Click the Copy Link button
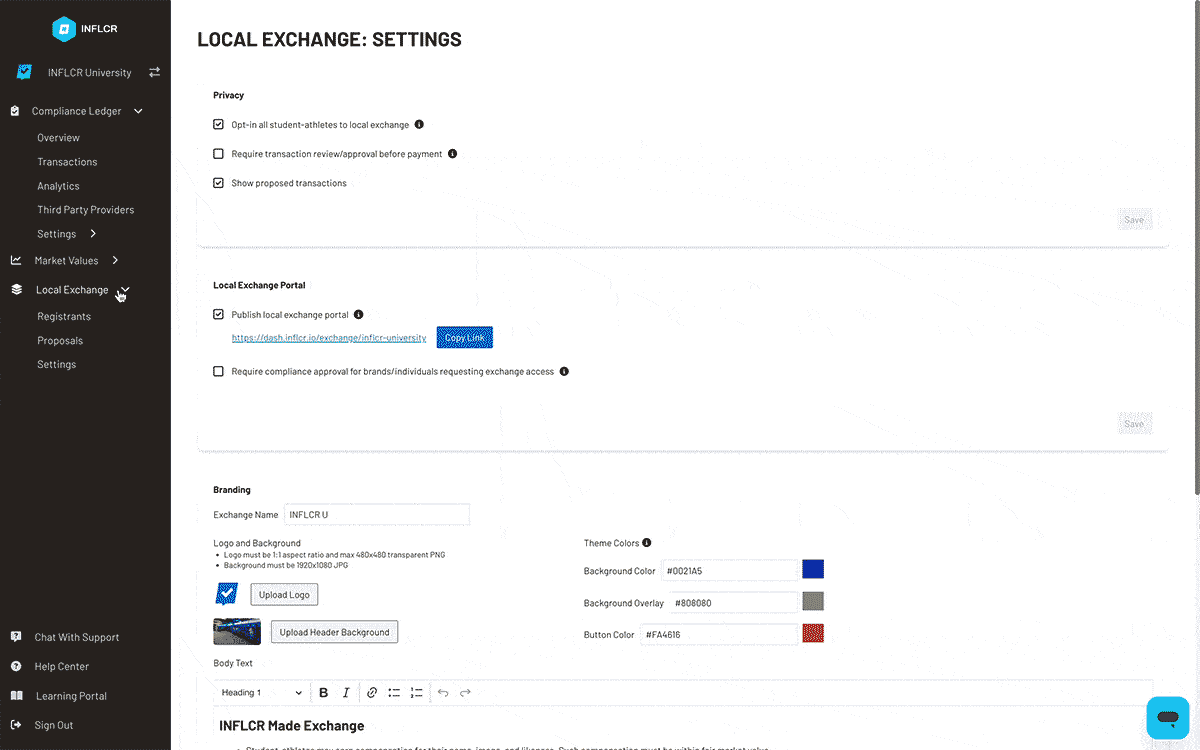The width and height of the screenshot is (1200, 750). [x=465, y=338]
